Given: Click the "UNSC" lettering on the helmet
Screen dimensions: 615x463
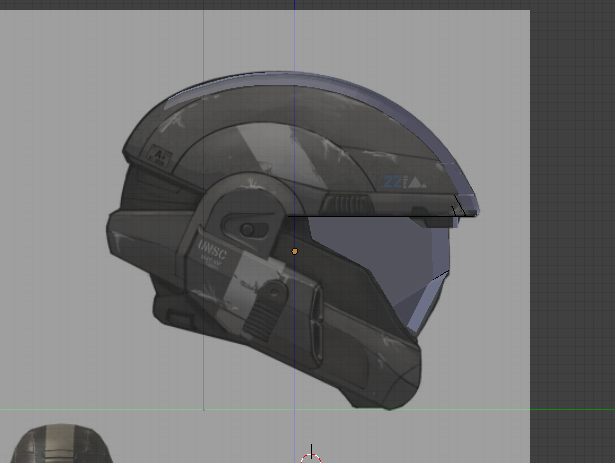Looking at the screenshot, I should pyautogui.click(x=212, y=250).
